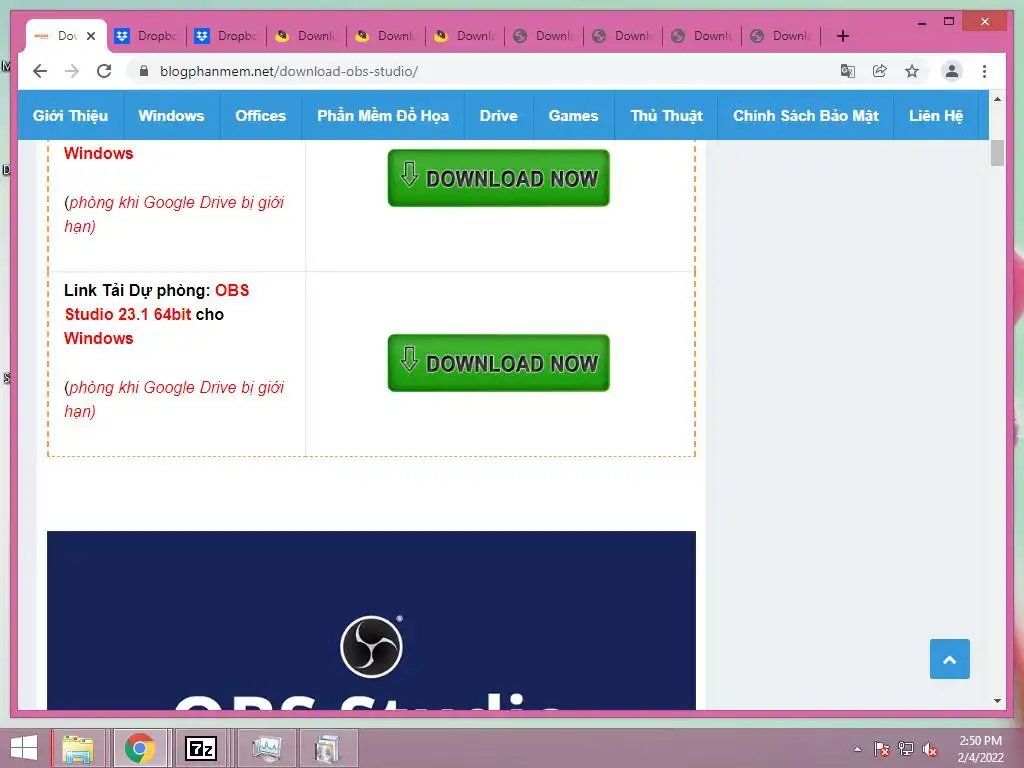
Task: Open the Chrome profile avatar
Action: coord(952,71)
